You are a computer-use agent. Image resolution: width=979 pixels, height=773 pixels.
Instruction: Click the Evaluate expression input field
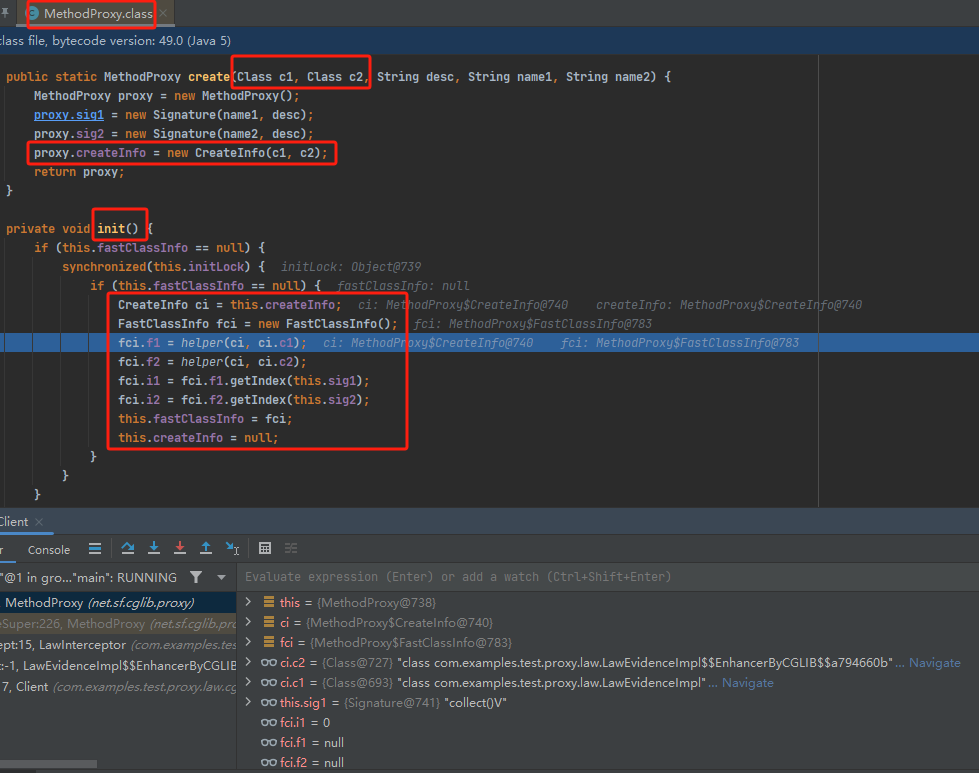[607, 577]
